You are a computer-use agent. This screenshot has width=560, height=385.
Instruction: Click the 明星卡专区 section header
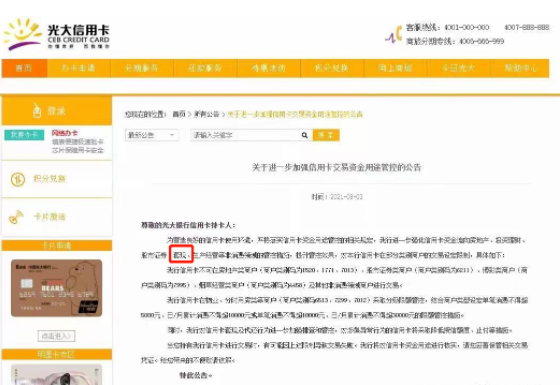pos(57,354)
